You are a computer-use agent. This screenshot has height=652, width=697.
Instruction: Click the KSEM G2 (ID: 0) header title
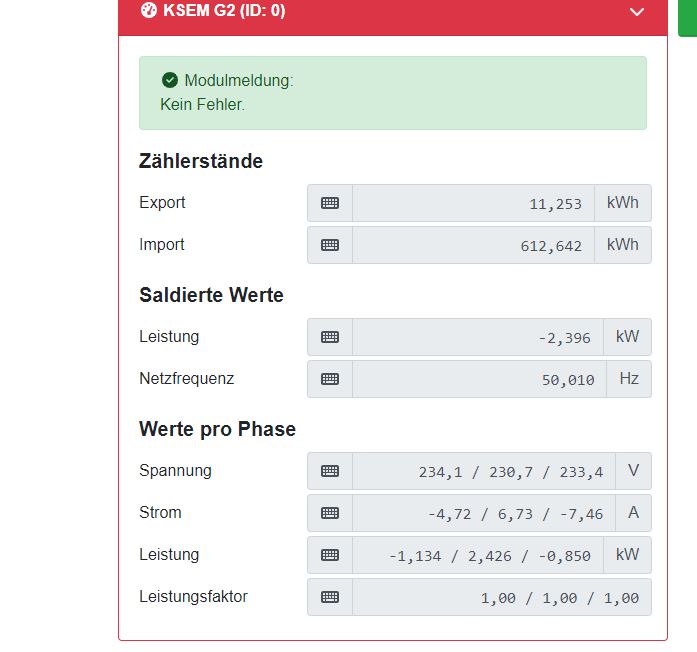point(224,11)
